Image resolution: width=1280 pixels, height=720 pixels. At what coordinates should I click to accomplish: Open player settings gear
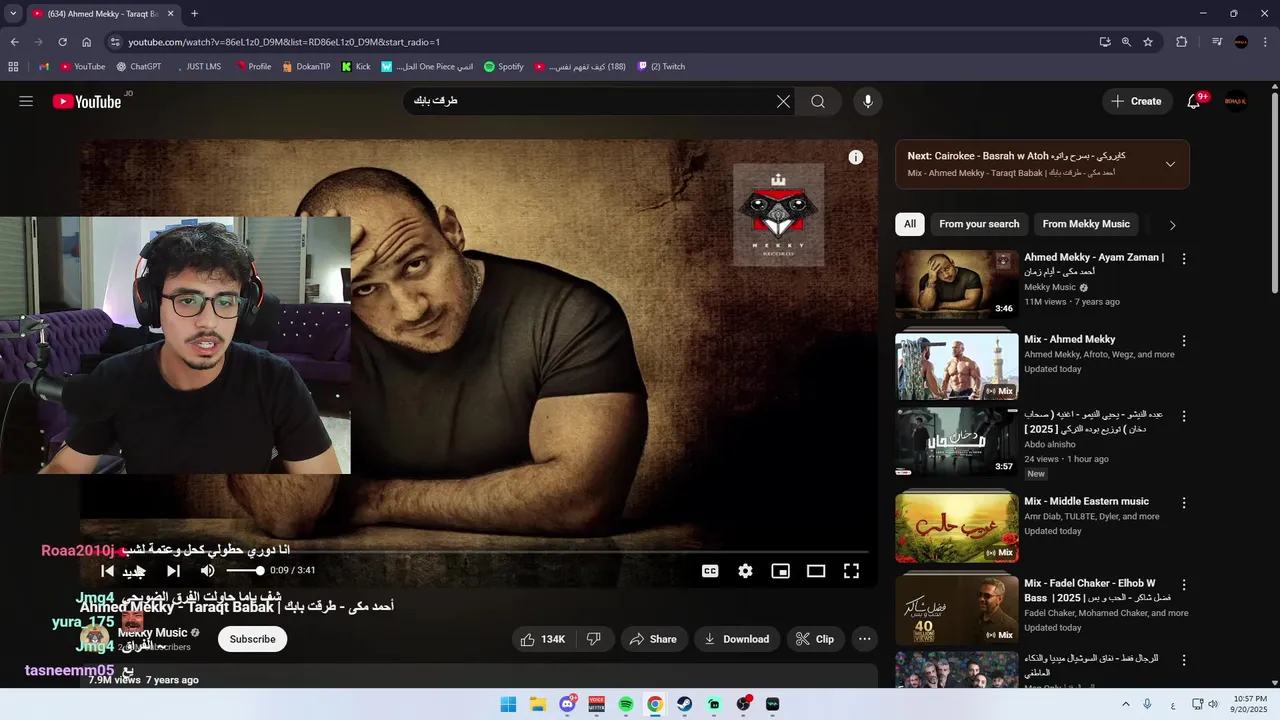(745, 571)
